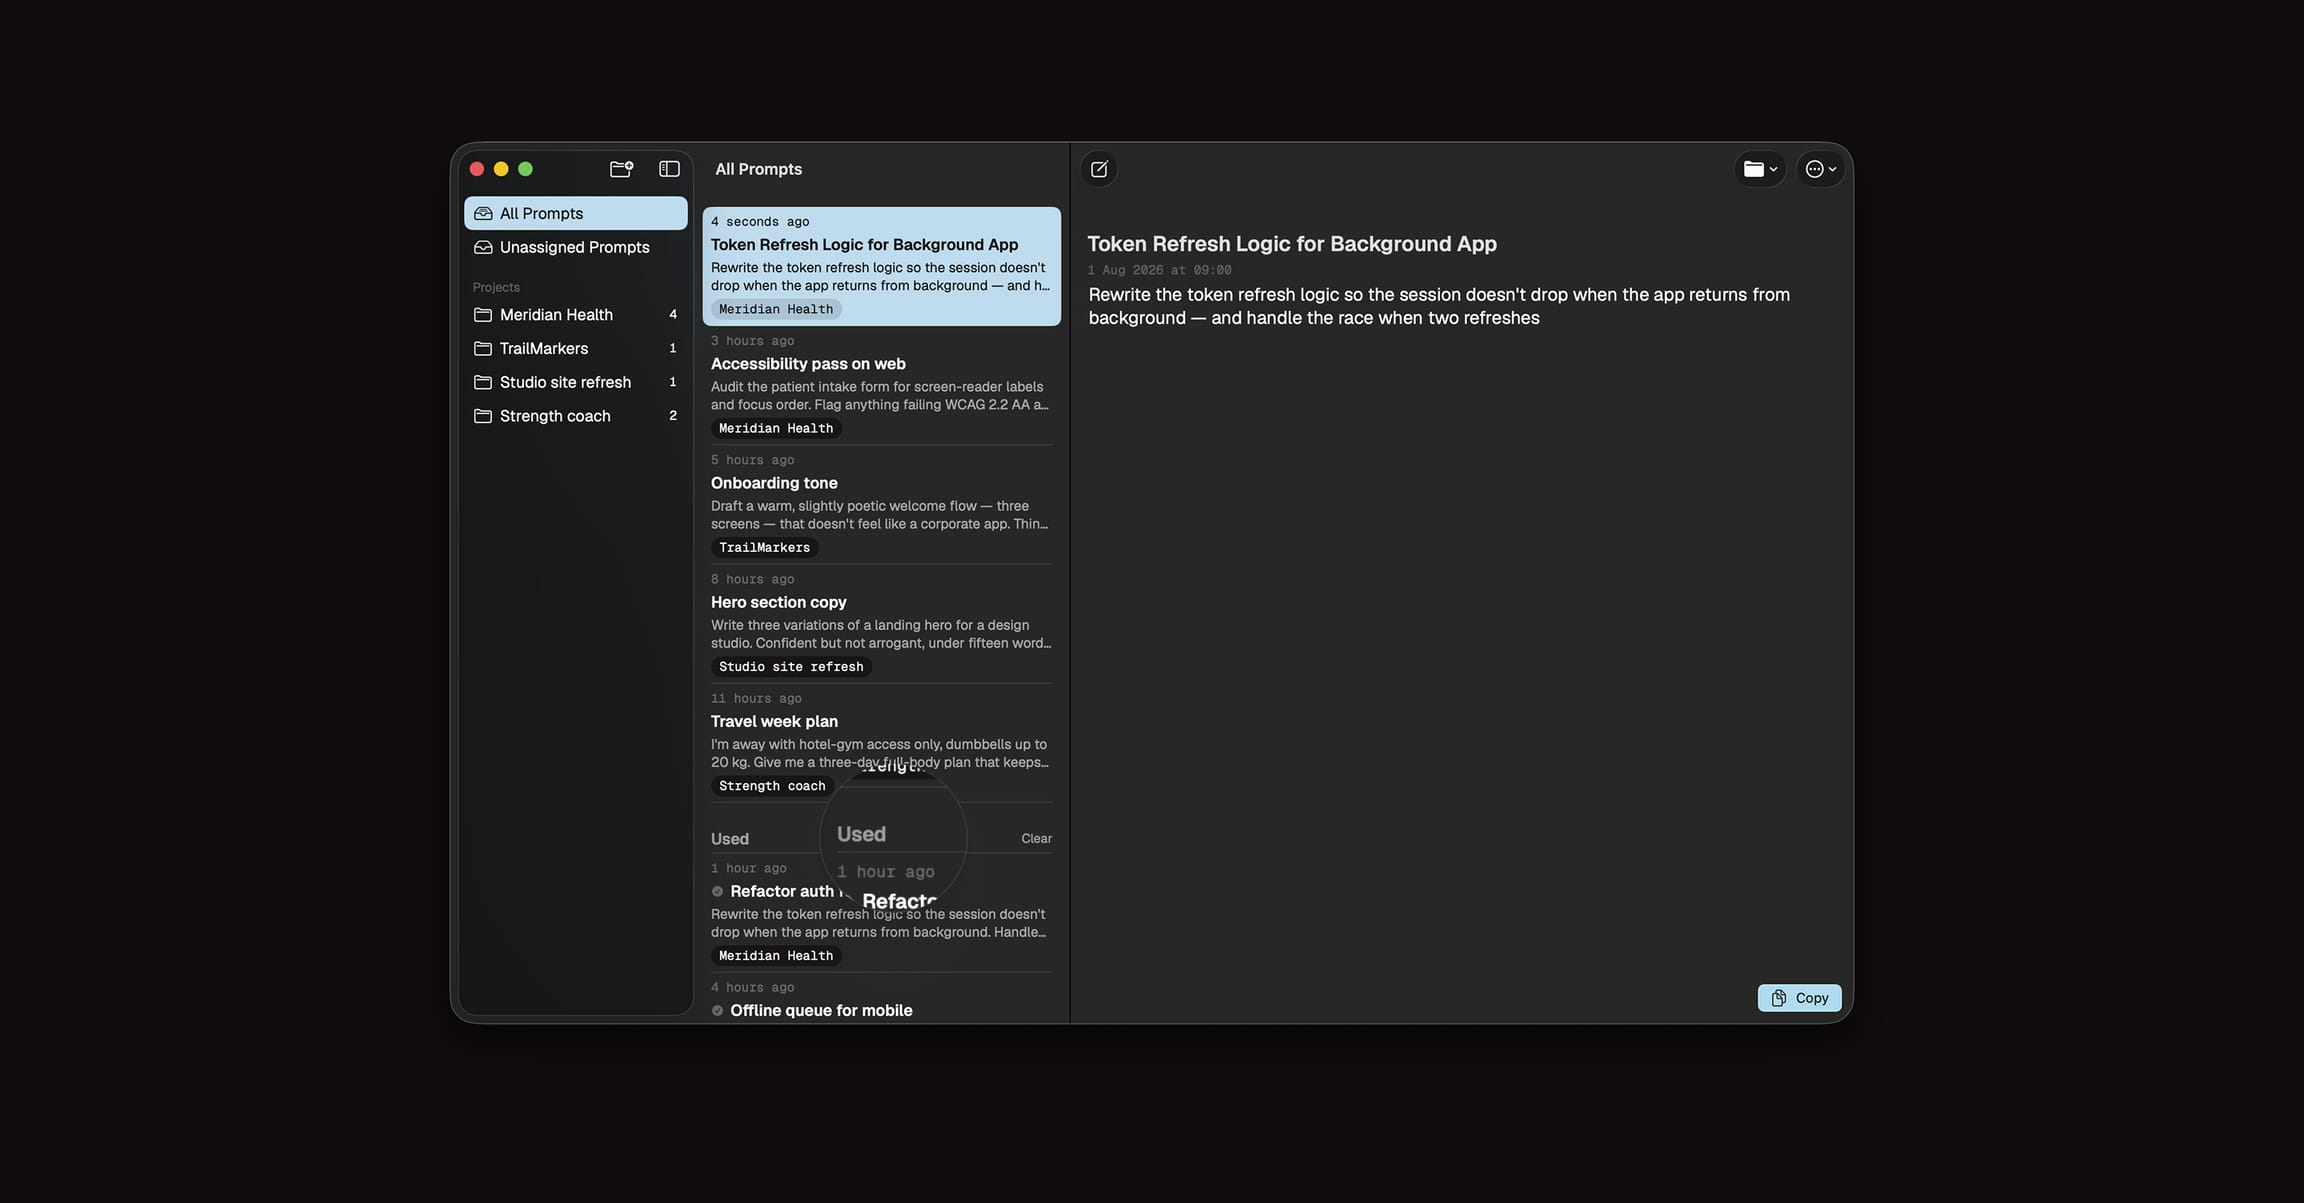
Task: Click the detail title Token Refresh Logic
Action: 1291,244
